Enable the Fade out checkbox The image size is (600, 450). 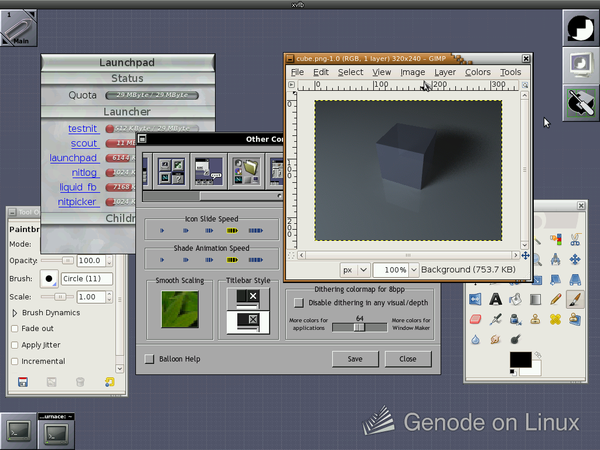tap(15, 328)
